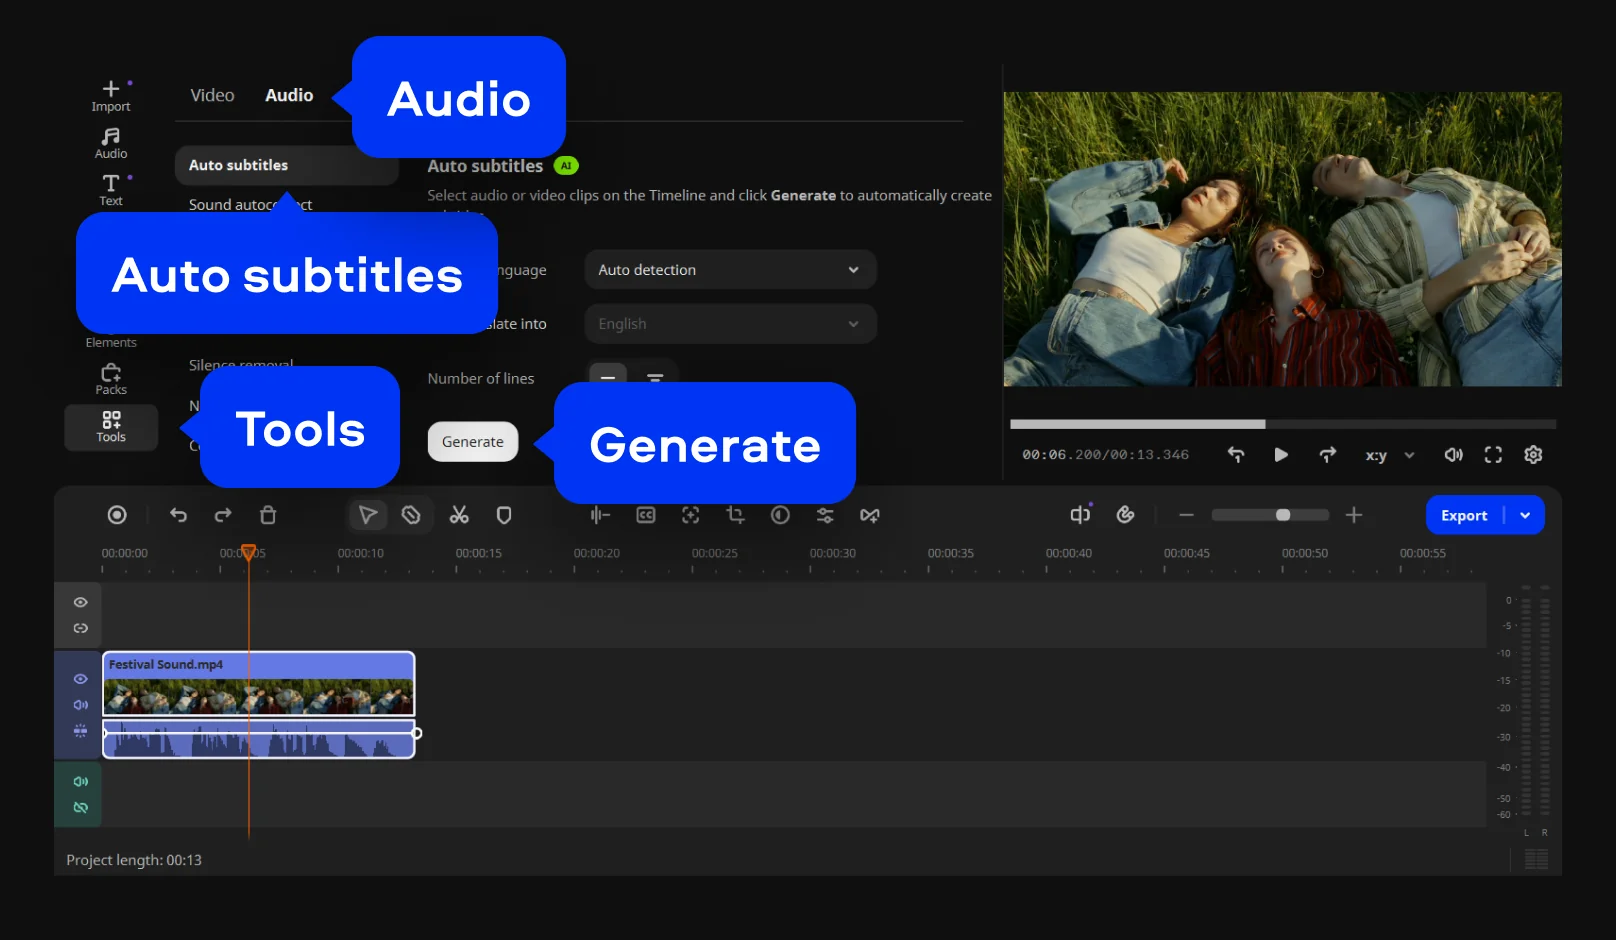Switch to the Video tab
Image resolution: width=1616 pixels, height=940 pixels.
coord(212,95)
